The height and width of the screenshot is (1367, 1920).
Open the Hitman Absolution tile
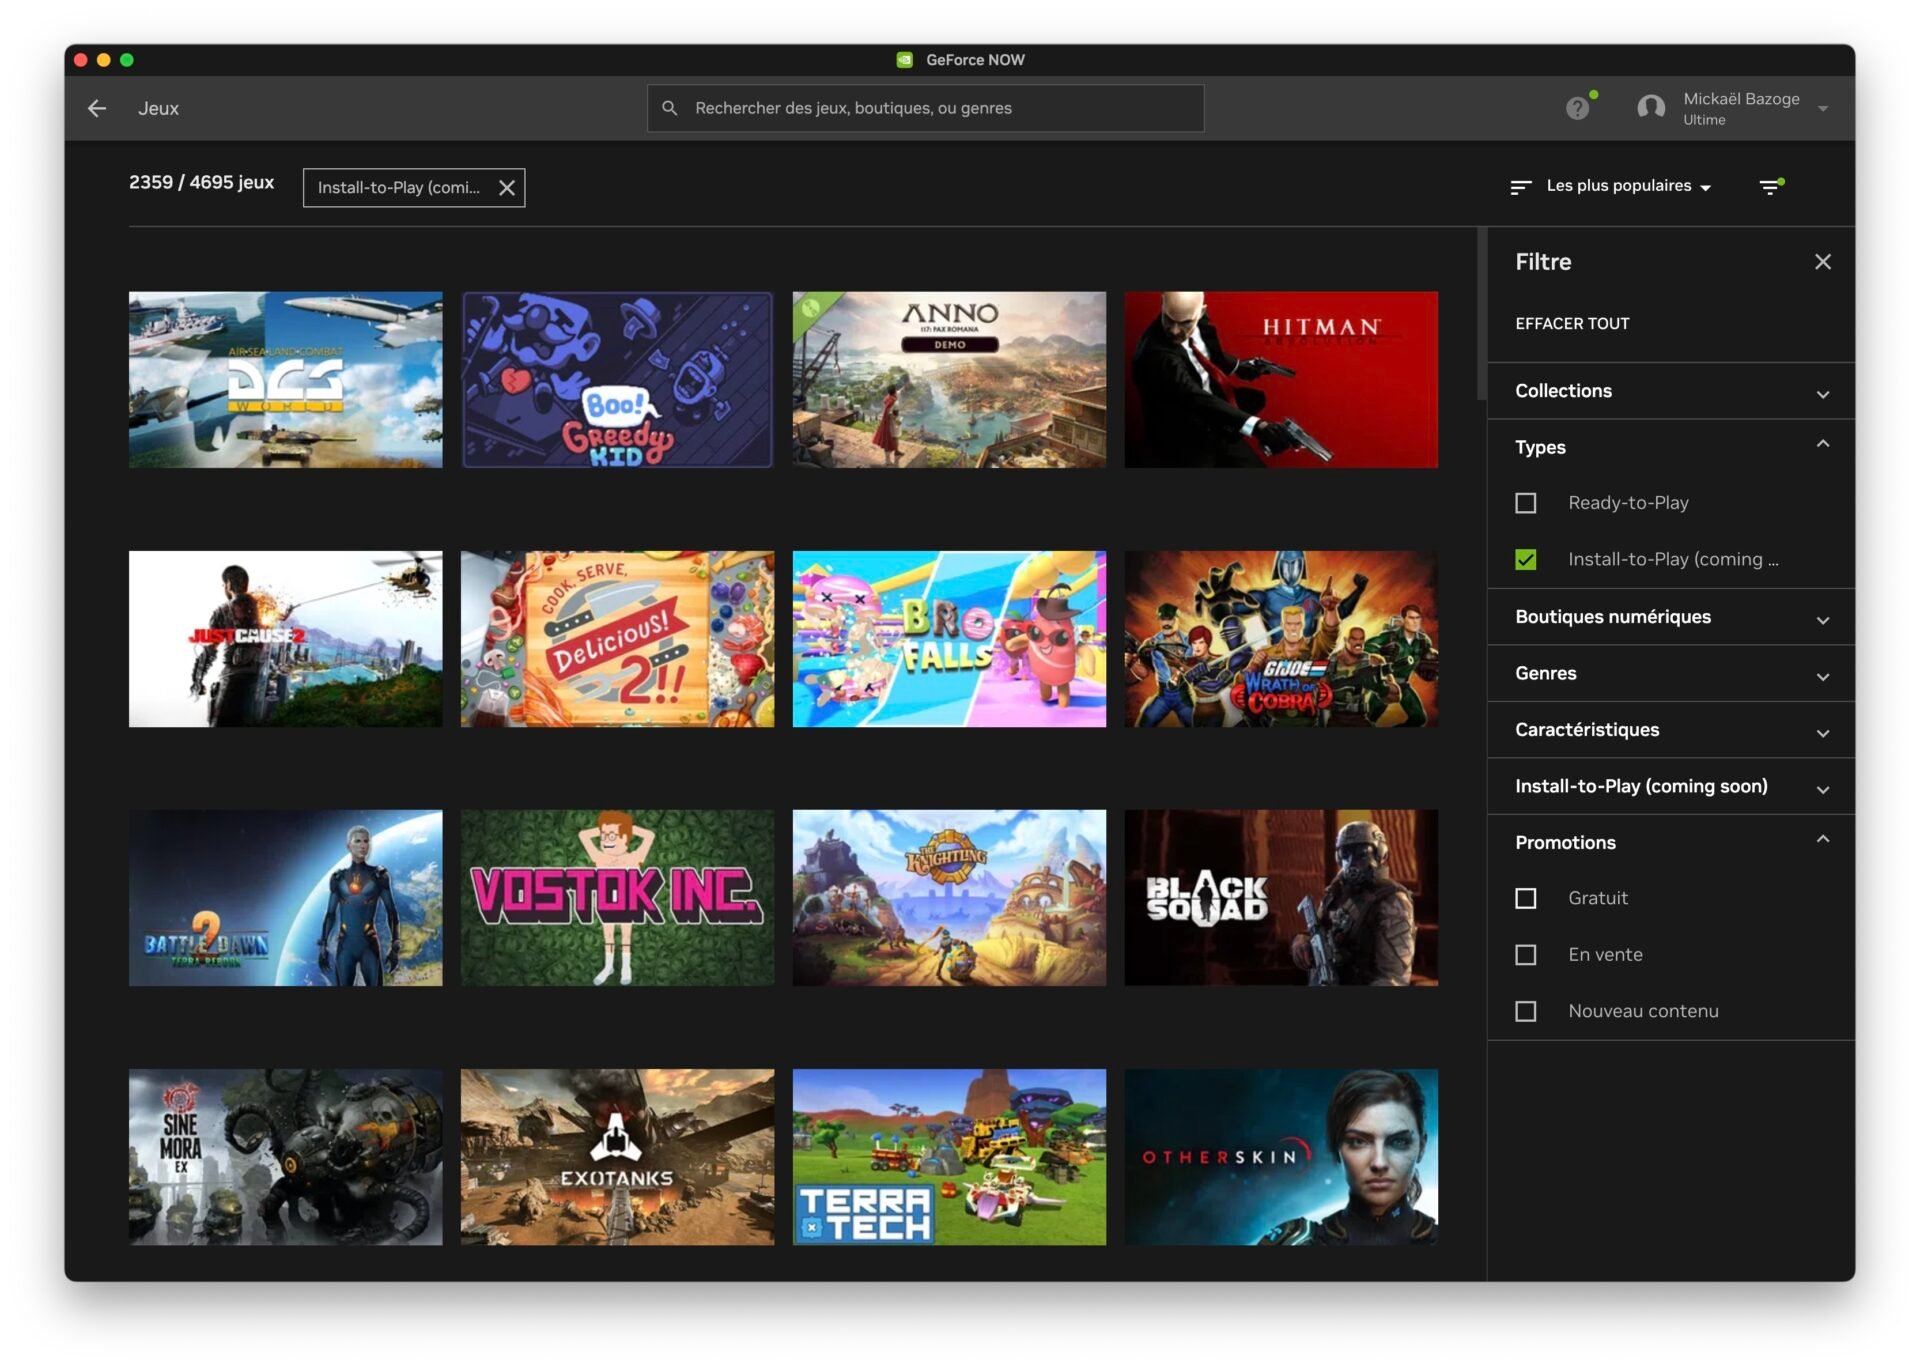tap(1281, 380)
